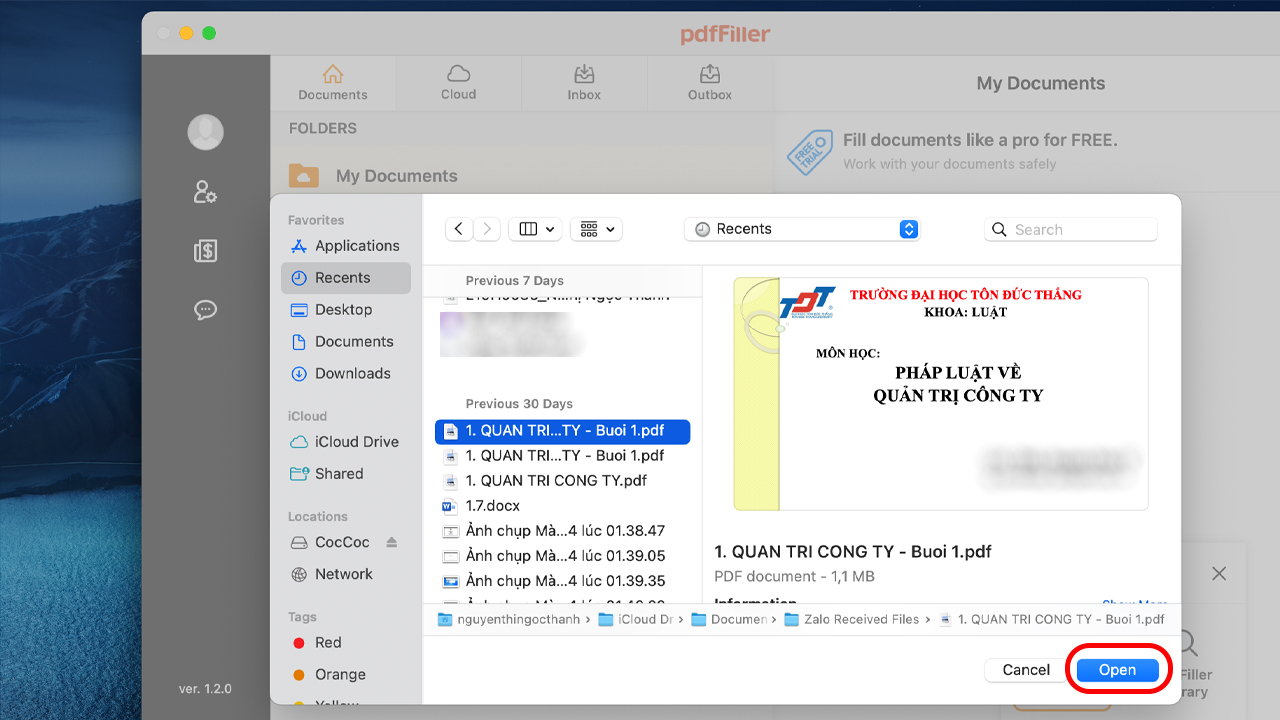Select Network under Locations
Viewport: 1280px width, 720px height.
[x=346, y=574]
